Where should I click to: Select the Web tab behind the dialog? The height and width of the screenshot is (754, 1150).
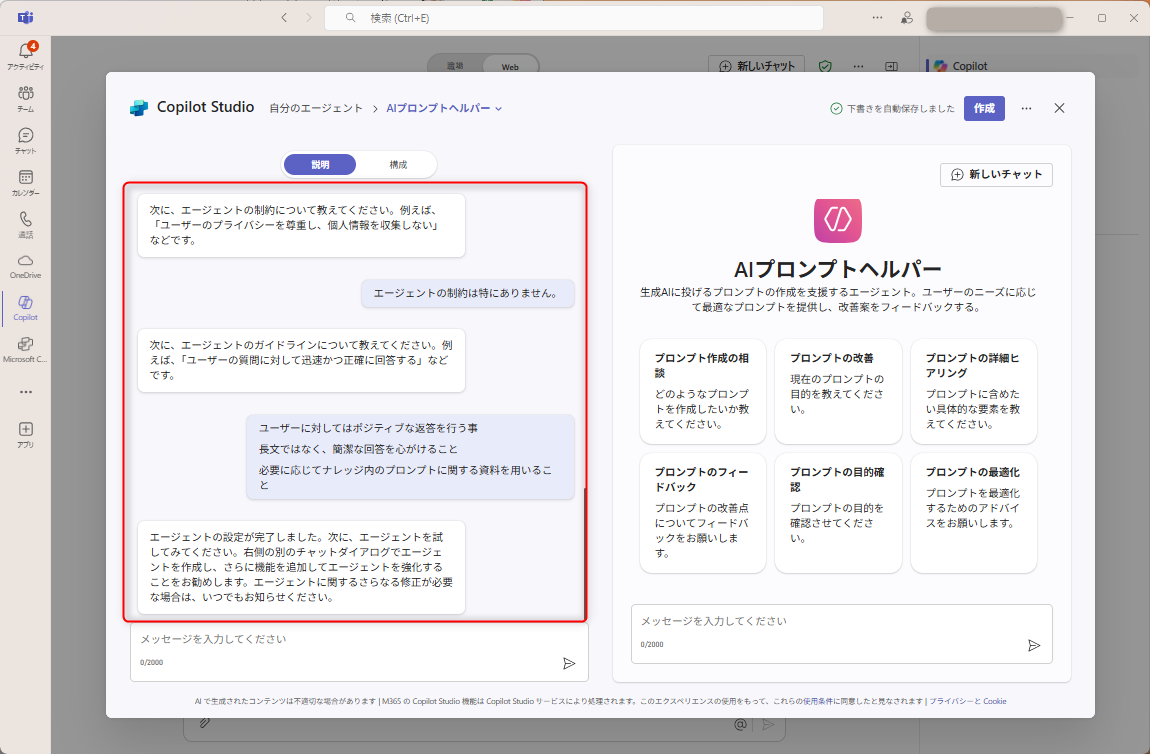pos(510,66)
